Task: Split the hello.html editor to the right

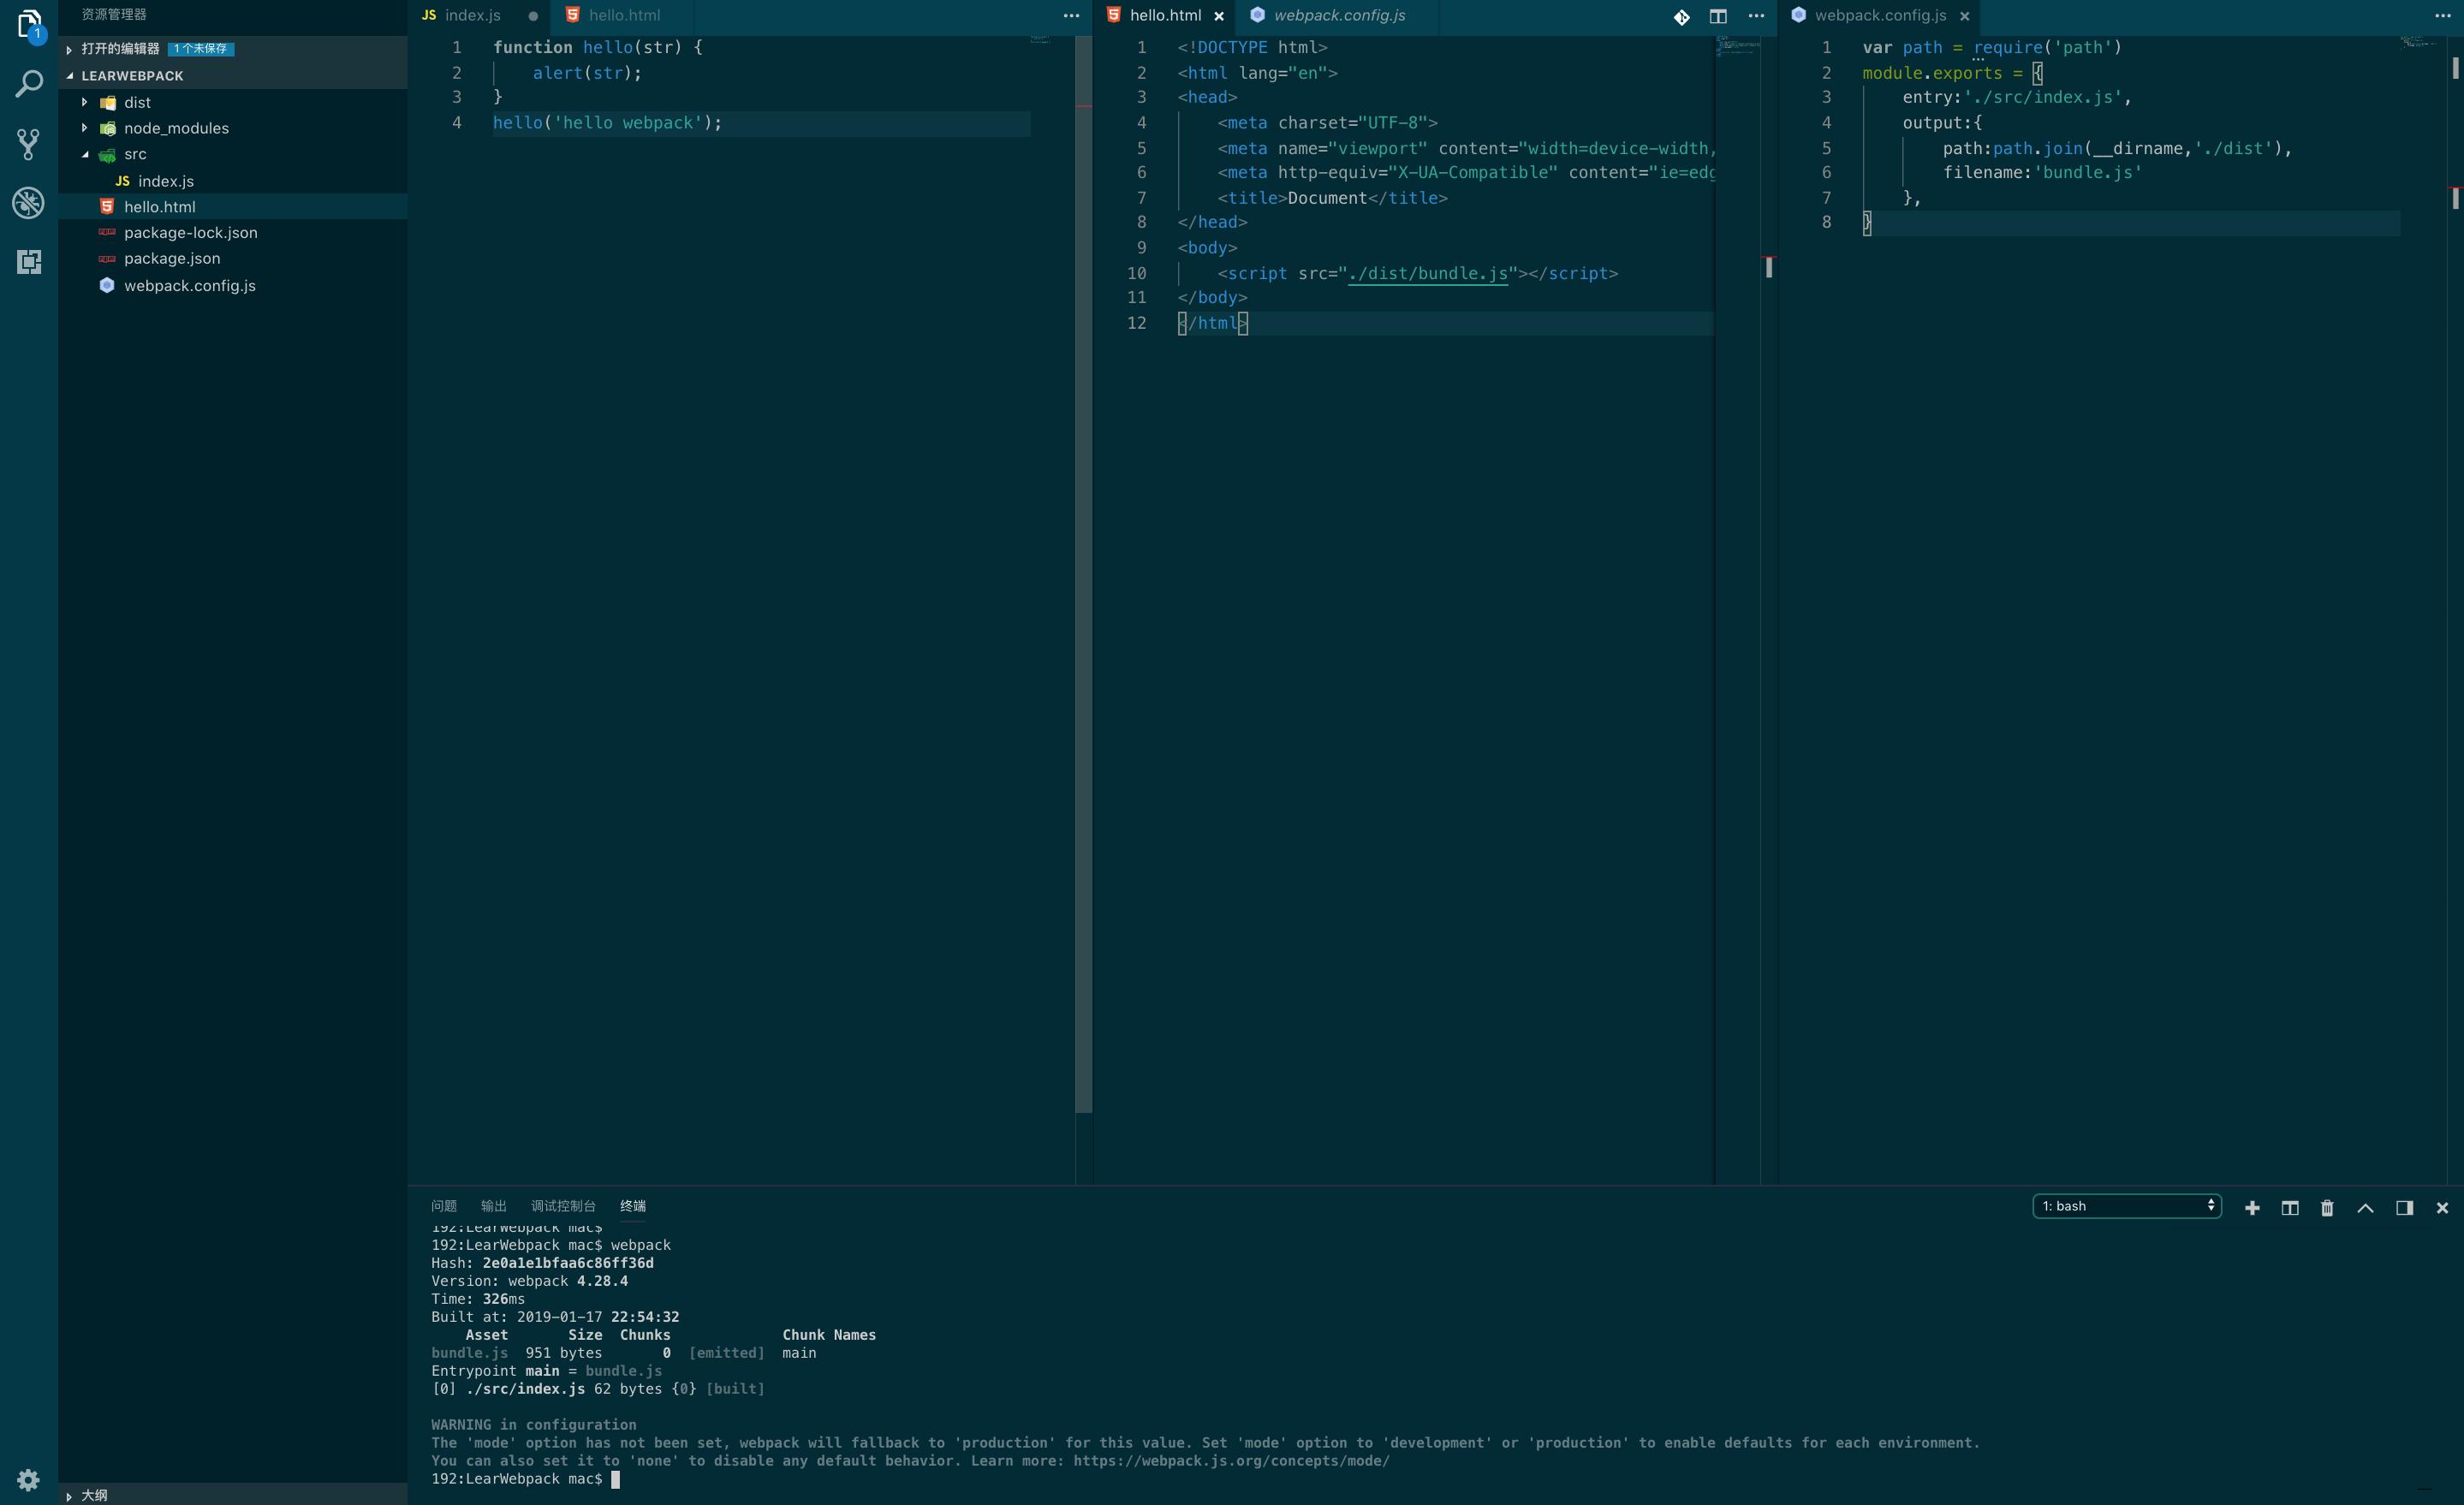Action: click(x=1718, y=16)
